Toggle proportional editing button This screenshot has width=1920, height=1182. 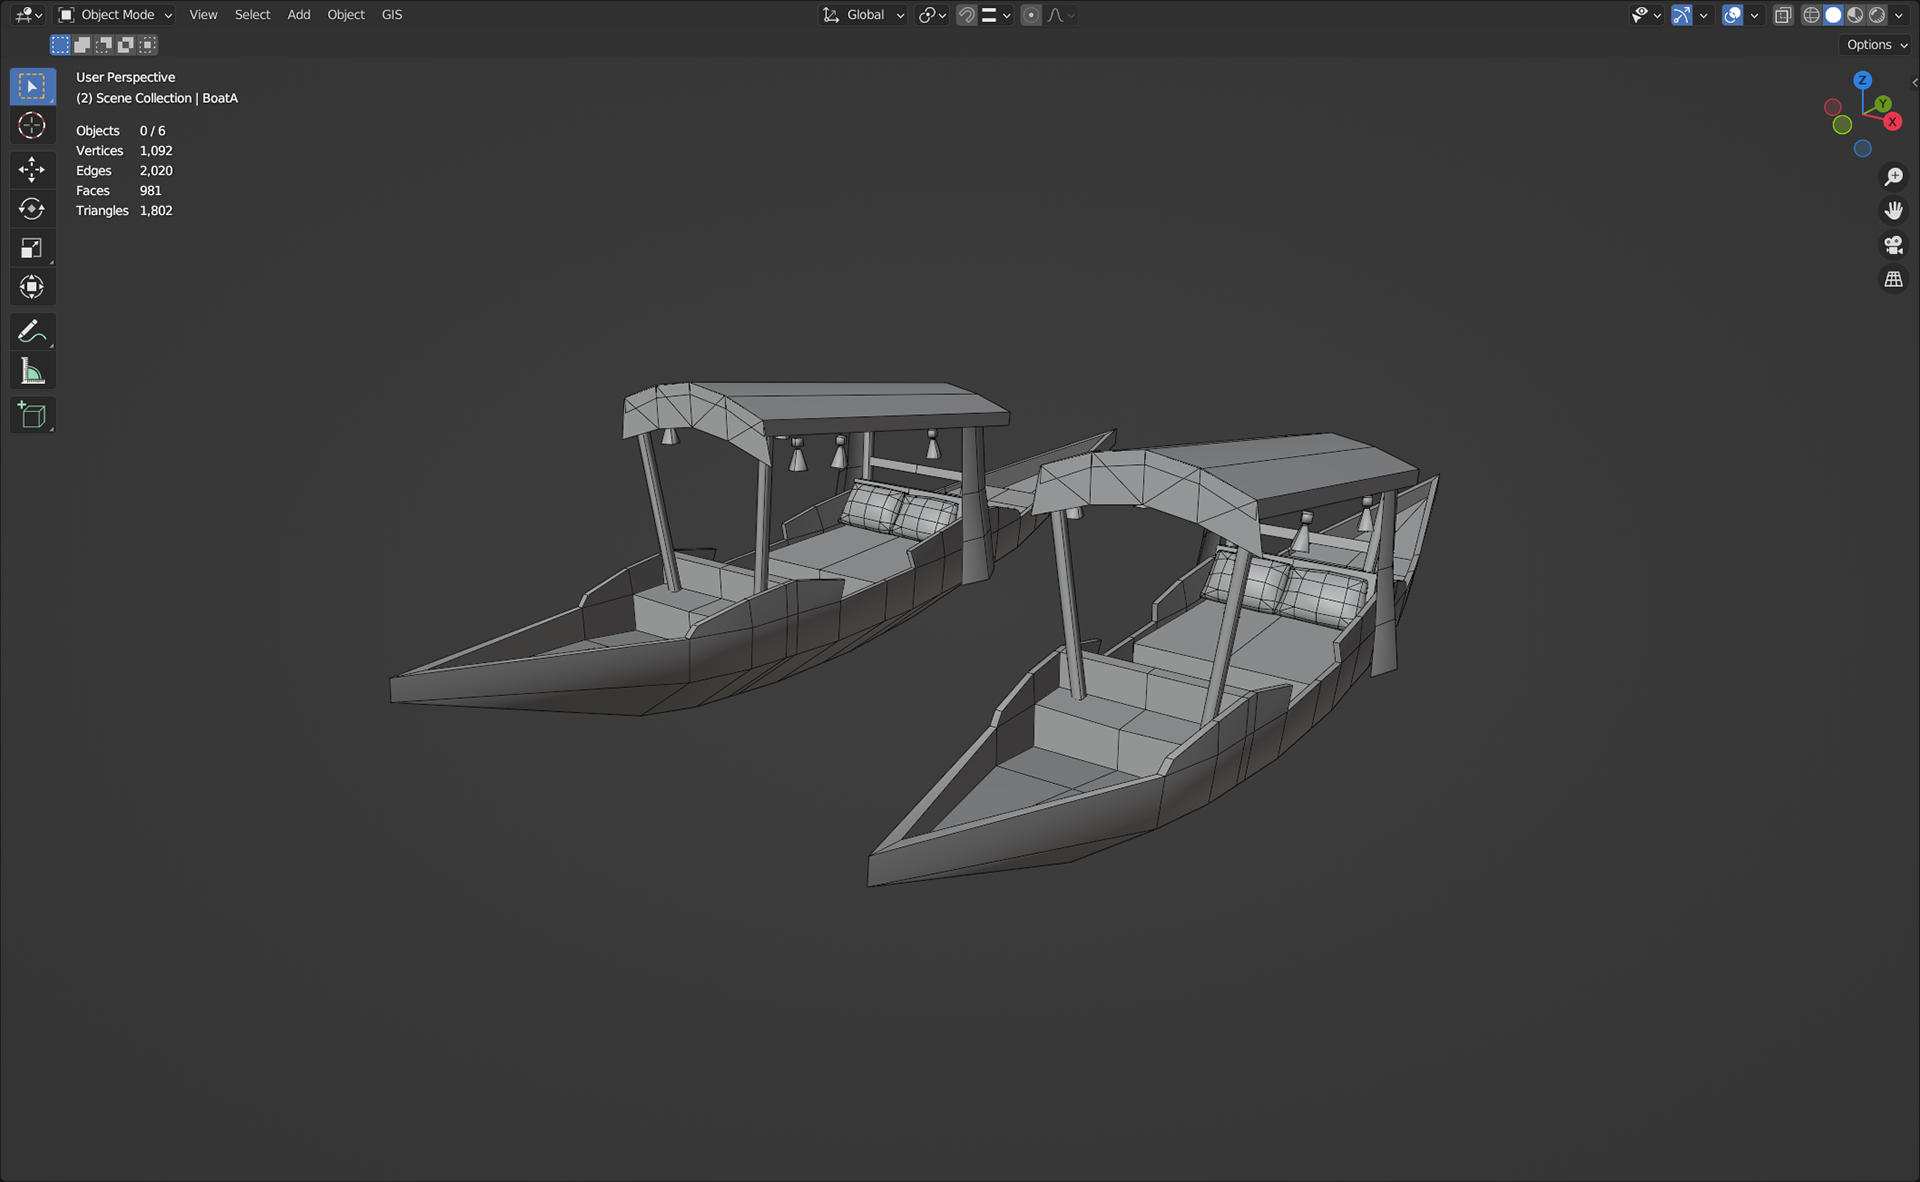[x=1031, y=15]
